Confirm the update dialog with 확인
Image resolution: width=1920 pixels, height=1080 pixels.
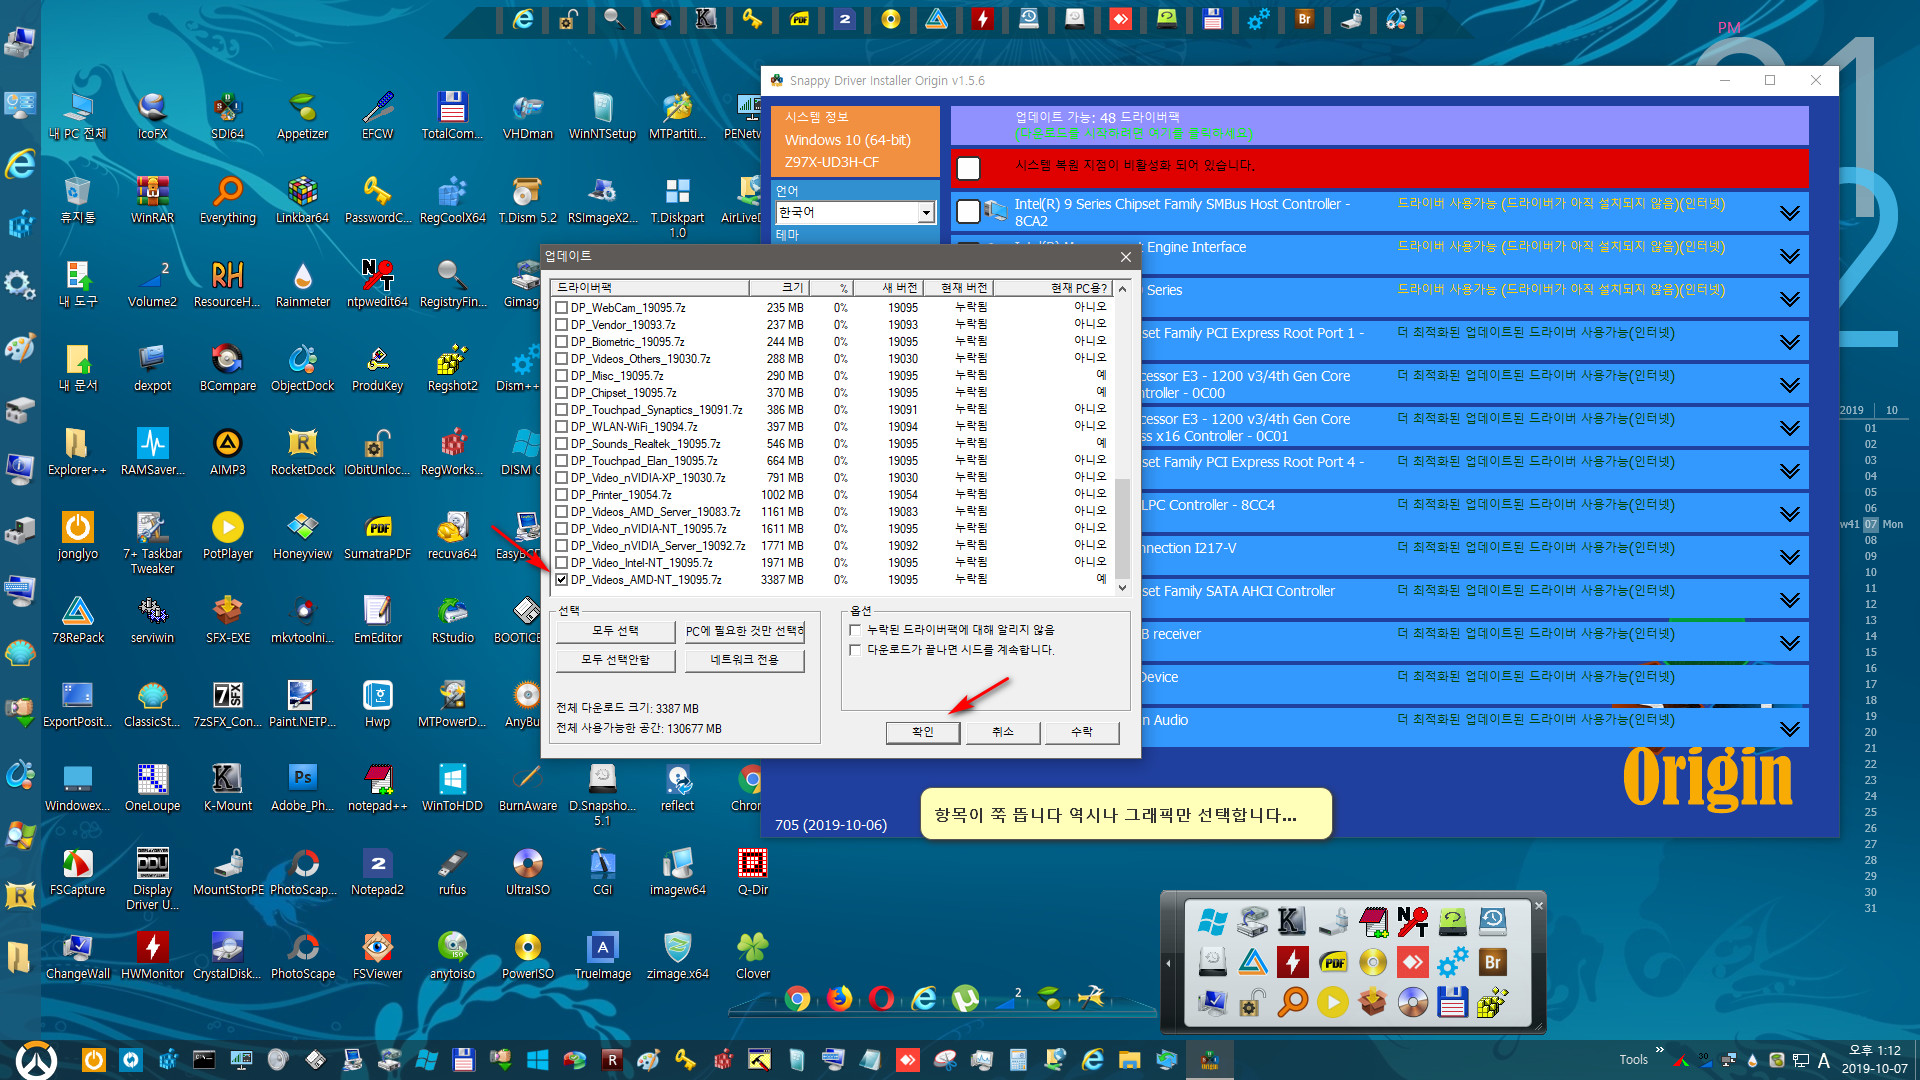pos(922,732)
